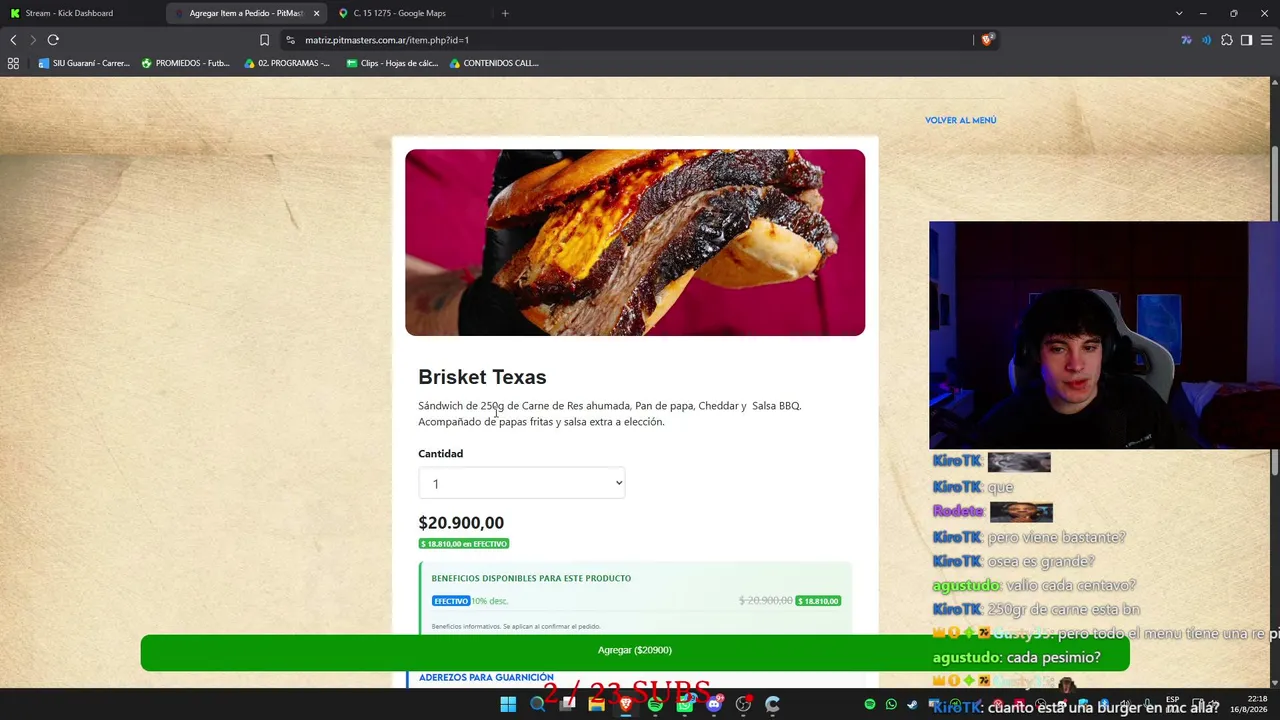Click the BENEFICIOS DISPONIBLES PARA ESTE PRODUCTO heading
This screenshot has width=1280, height=720.
pos(531,578)
